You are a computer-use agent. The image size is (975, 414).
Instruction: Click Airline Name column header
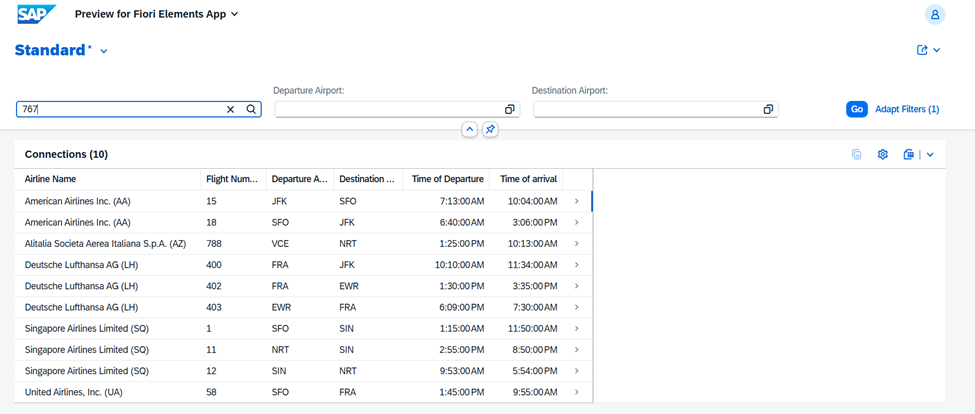50,179
